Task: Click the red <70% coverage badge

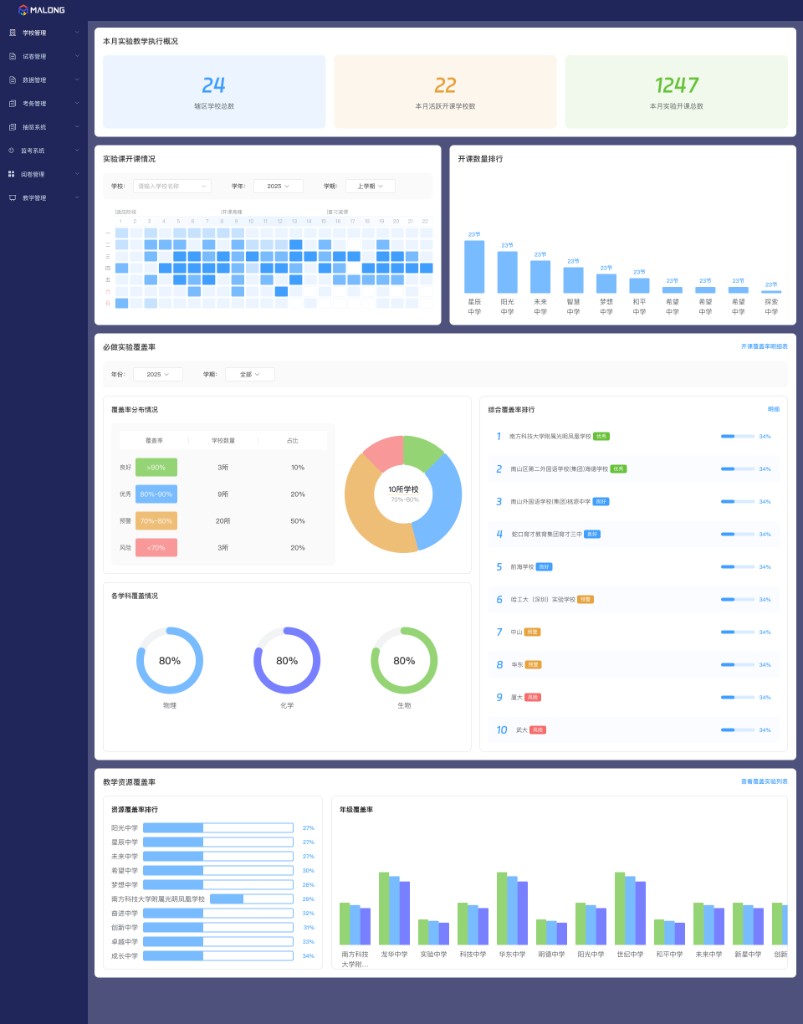Action: tap(156, 548)
